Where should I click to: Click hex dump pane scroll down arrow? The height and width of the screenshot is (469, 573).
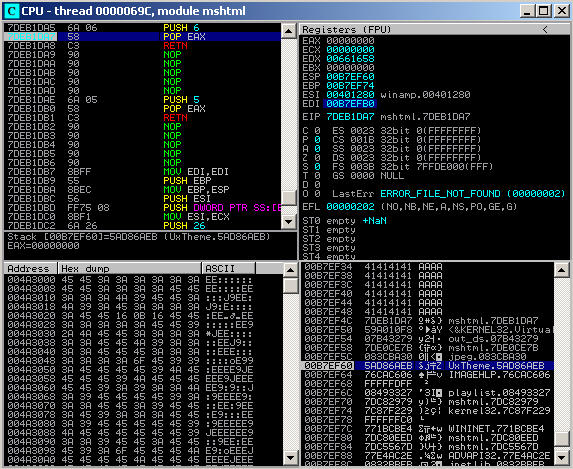(291, 457)
